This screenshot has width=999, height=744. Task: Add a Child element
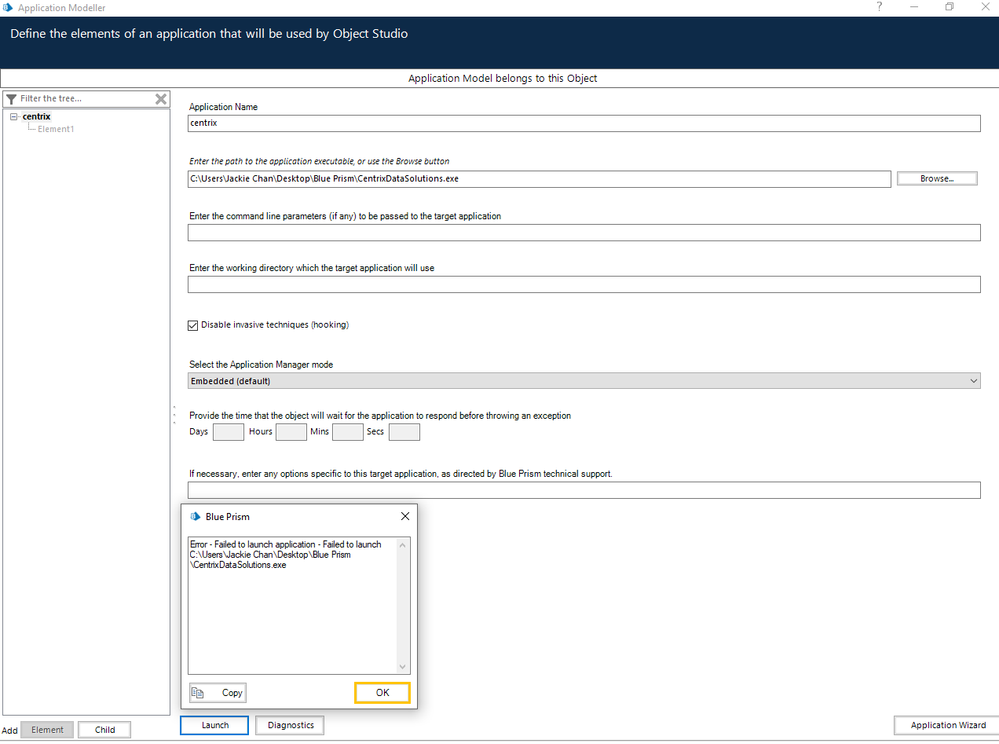pos(105,730)
